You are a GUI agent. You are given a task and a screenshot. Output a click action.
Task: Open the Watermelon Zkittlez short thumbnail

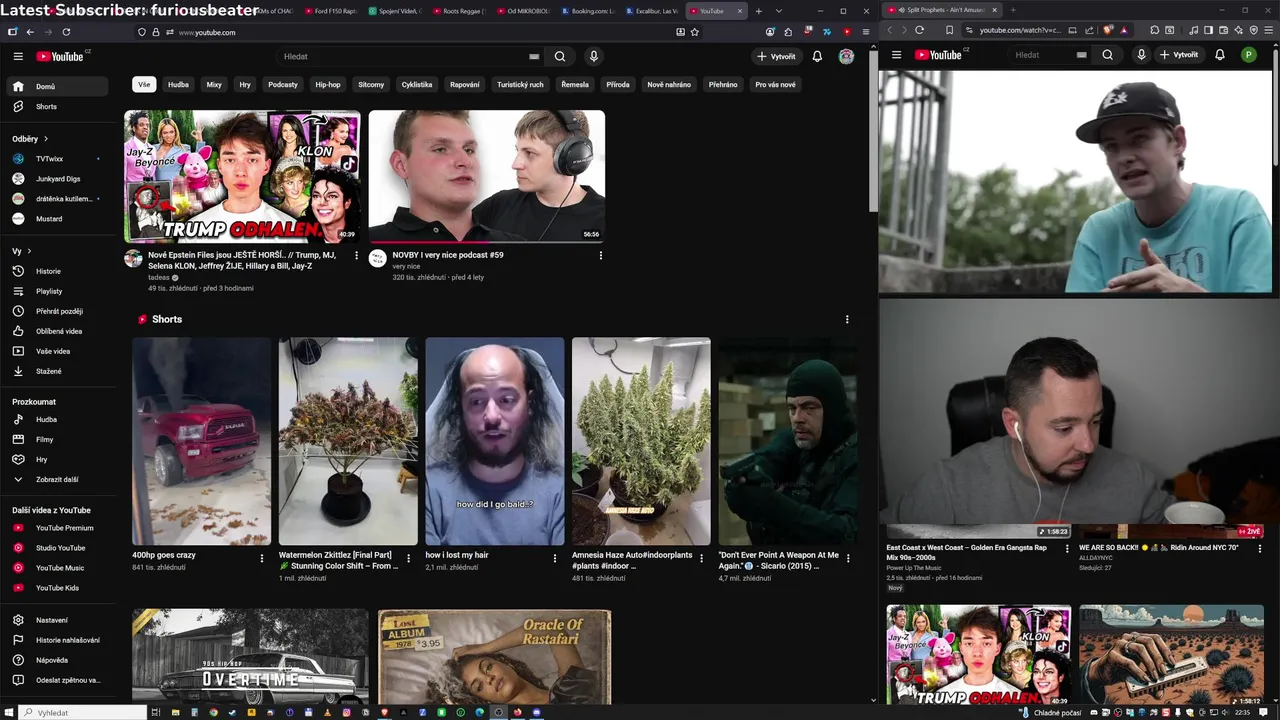tap(348, 441)
